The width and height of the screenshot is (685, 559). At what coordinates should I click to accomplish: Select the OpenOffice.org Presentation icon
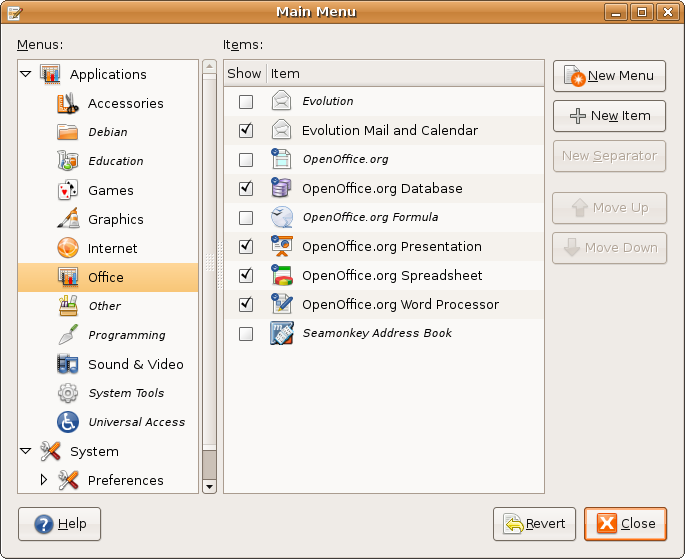pos(281,246)
